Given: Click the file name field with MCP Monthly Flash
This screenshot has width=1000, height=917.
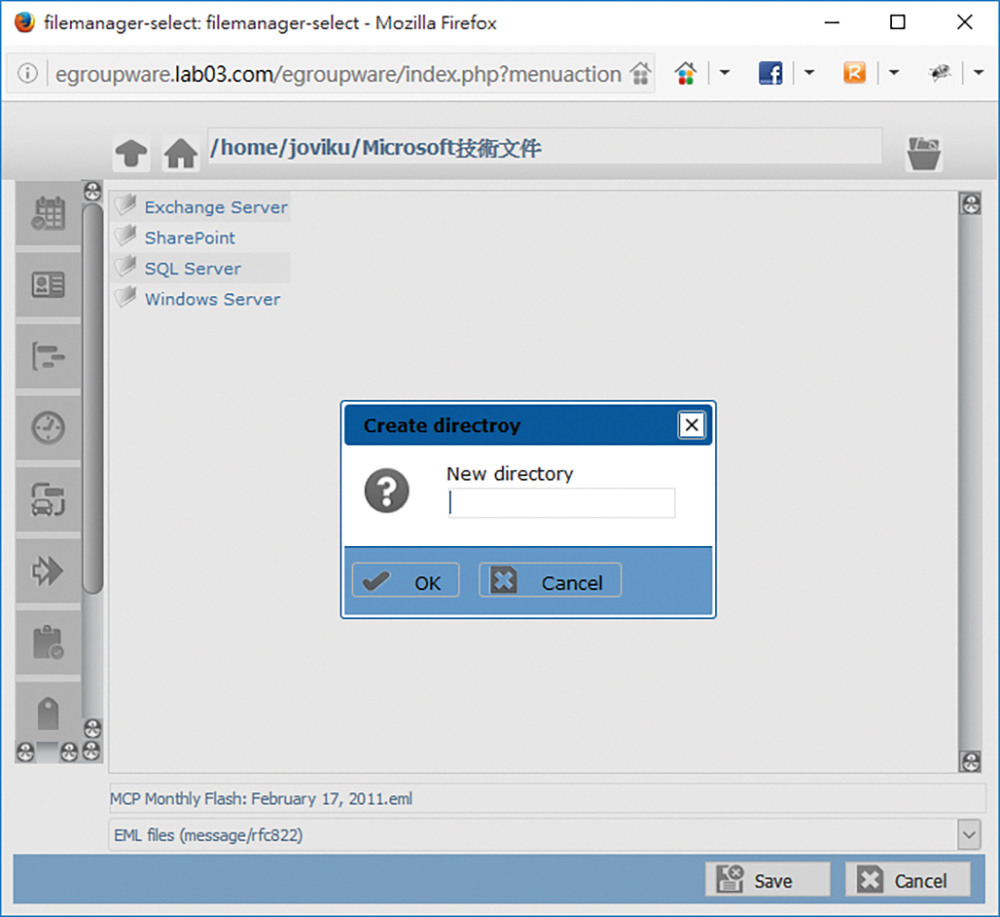Looking at the screenshot, I should click(547, 798).
